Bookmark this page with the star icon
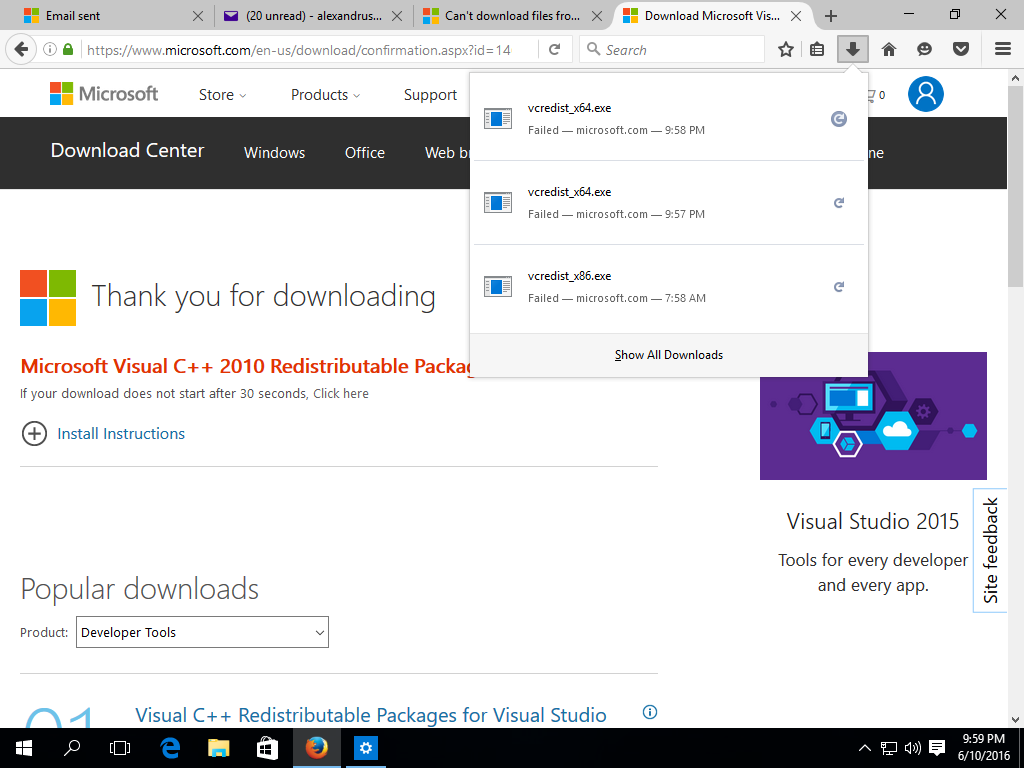This screenshot has width=1024, height=768. (x=786, y=50)
